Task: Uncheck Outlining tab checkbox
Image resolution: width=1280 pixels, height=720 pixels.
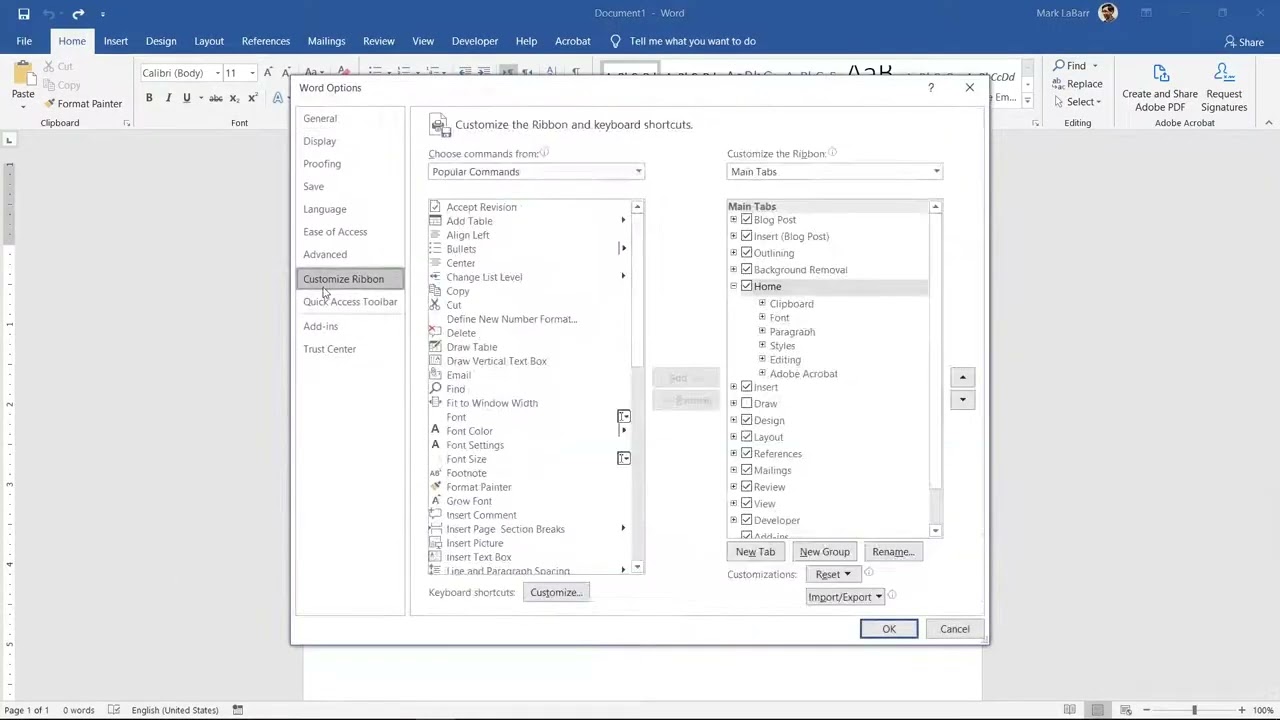Action: pos(746,253)
